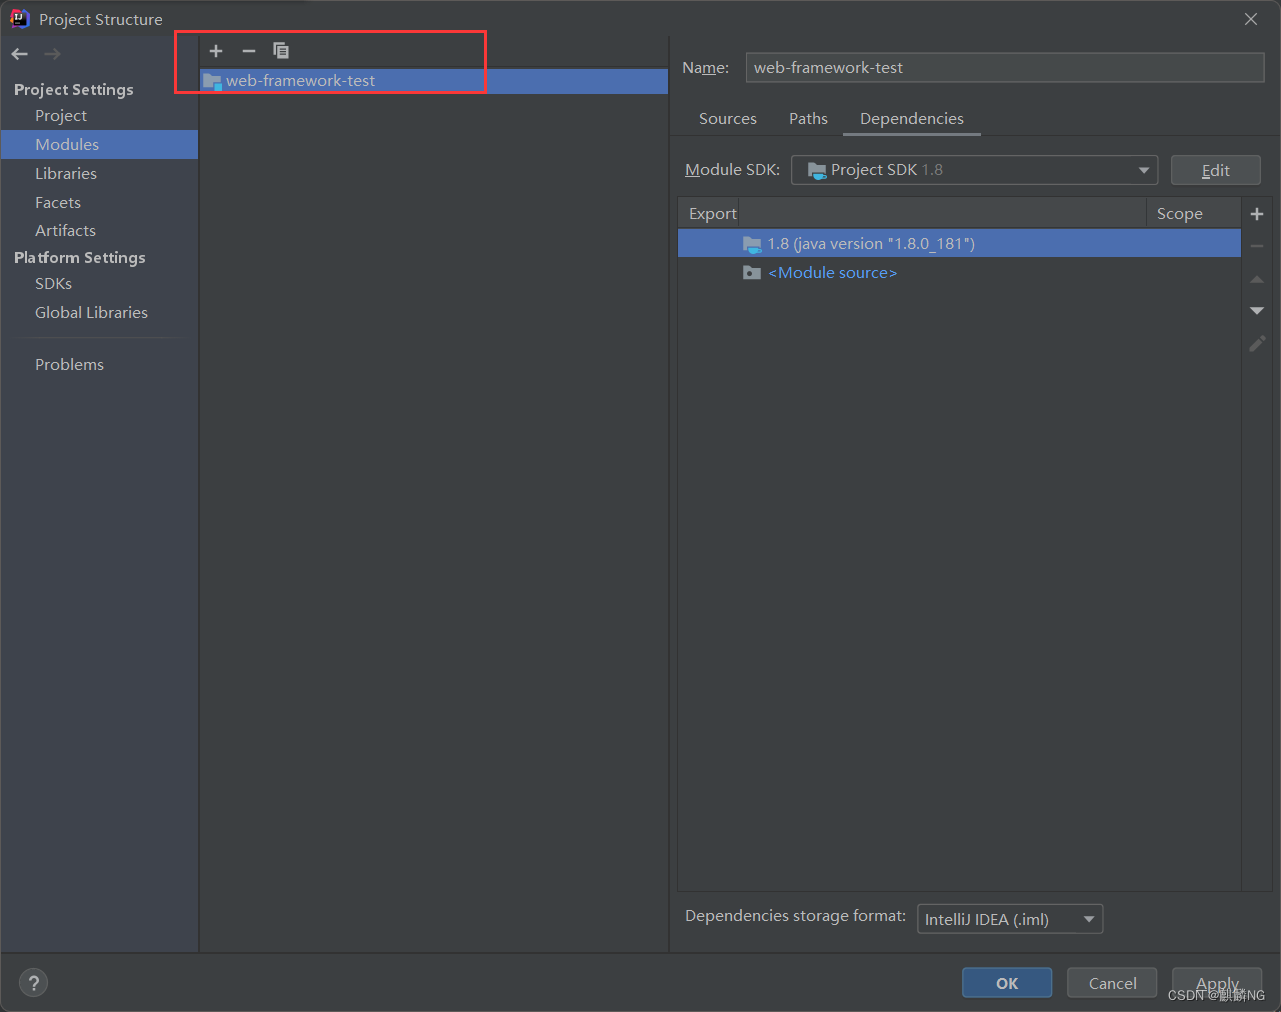This screenshot has height=1012, width=1281.
Task: Click the Add module plus icon
Action: coord(216,51)
